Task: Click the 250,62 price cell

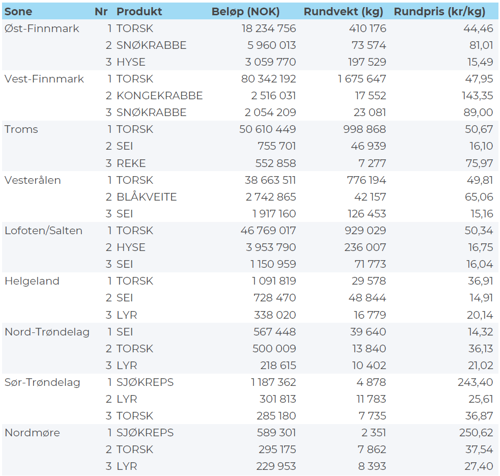Action: pos(476,433)
